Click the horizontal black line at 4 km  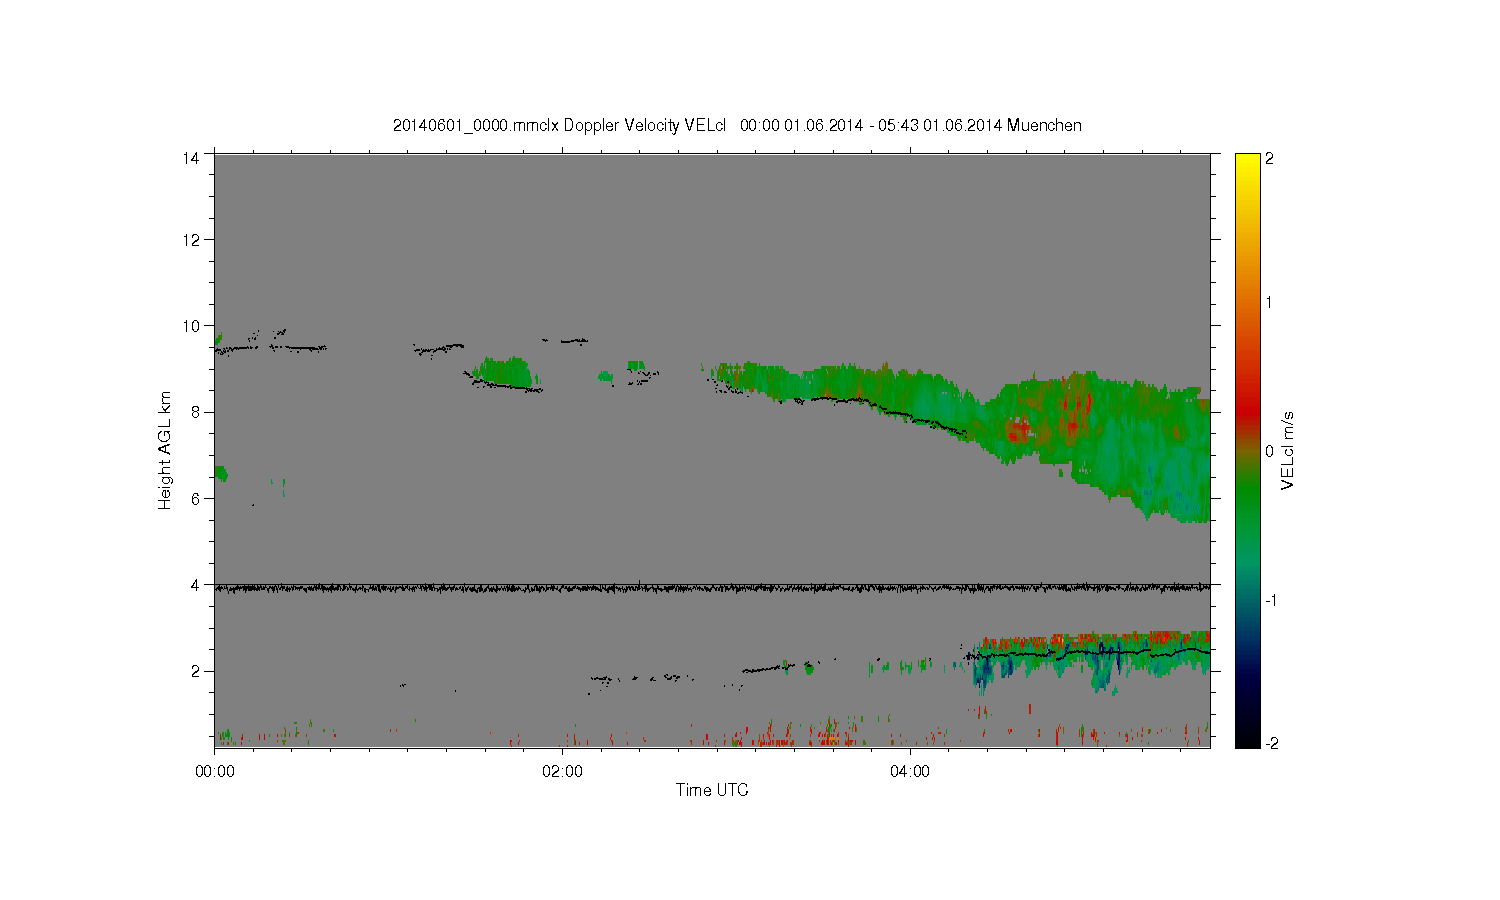point(712,588)
